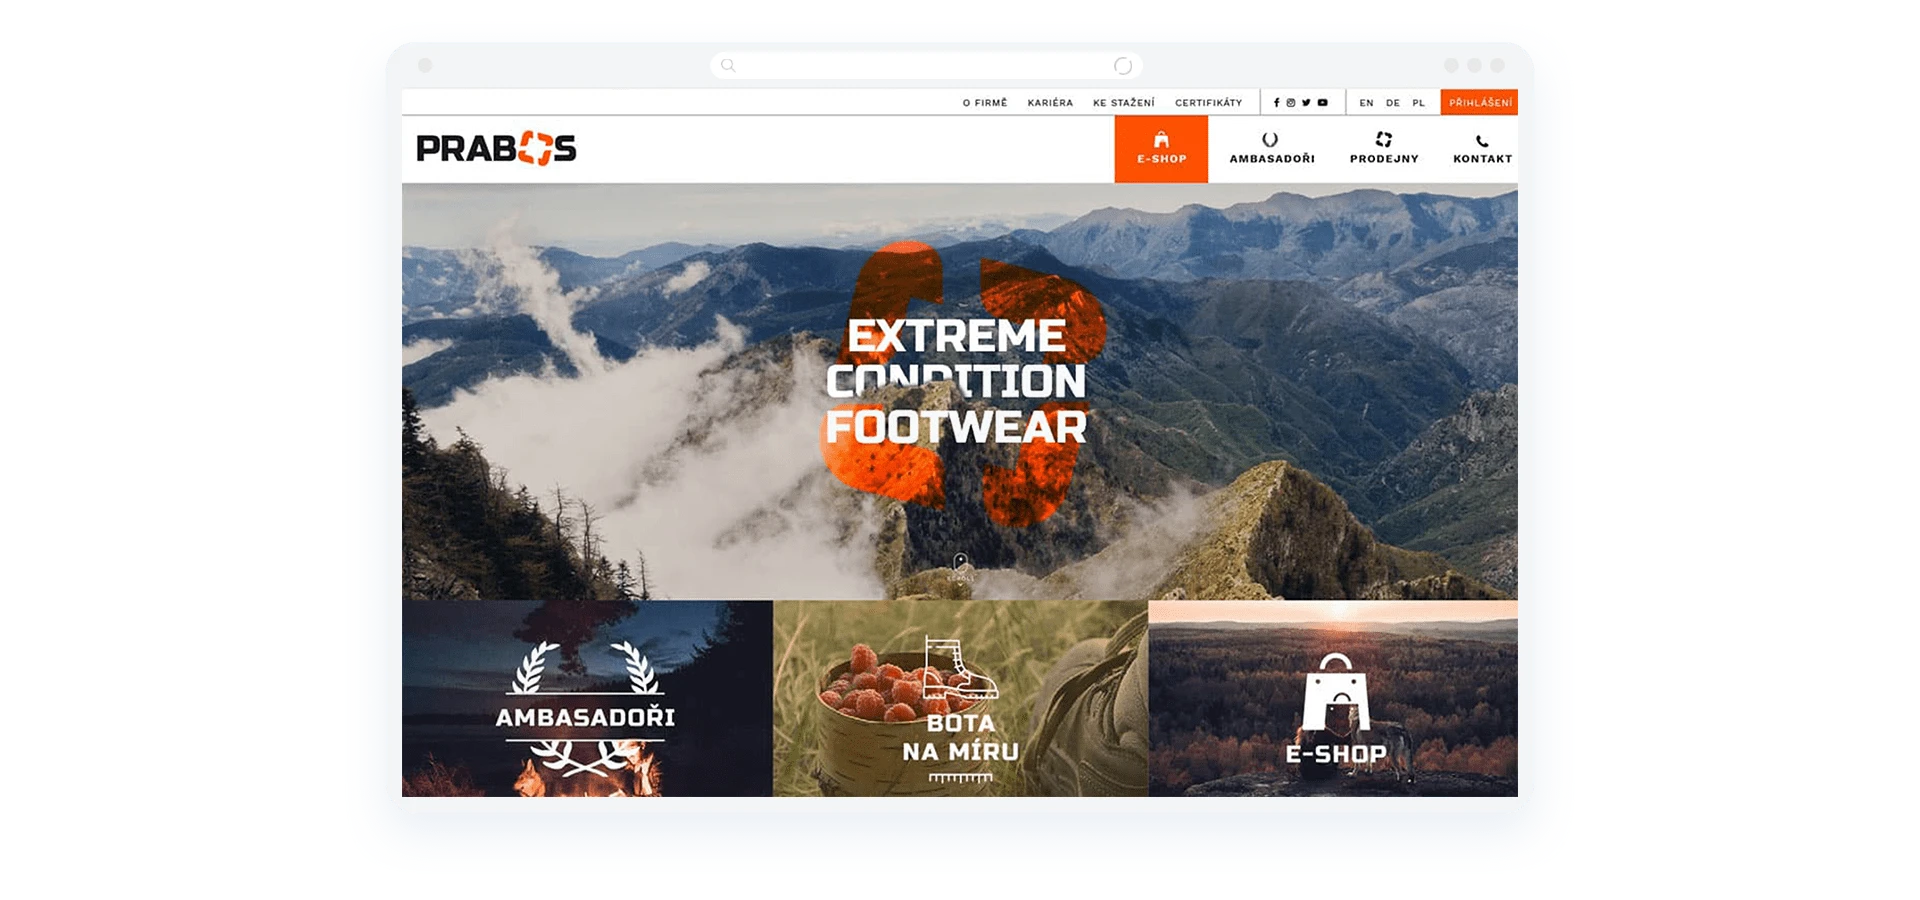Click the scroll-down mouse icon on hero
Image resolution: width=1920 pixels, height=900 pixels.
(x=960, y=563)
